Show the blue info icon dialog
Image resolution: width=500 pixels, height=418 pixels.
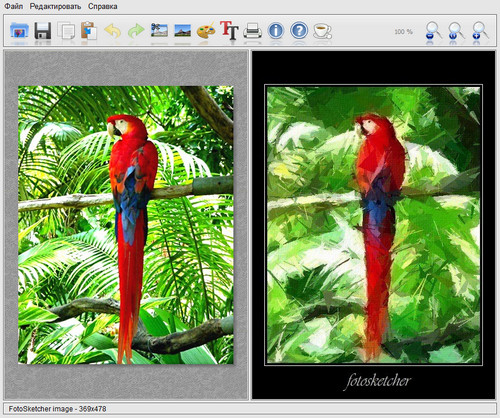pos(276,31)
